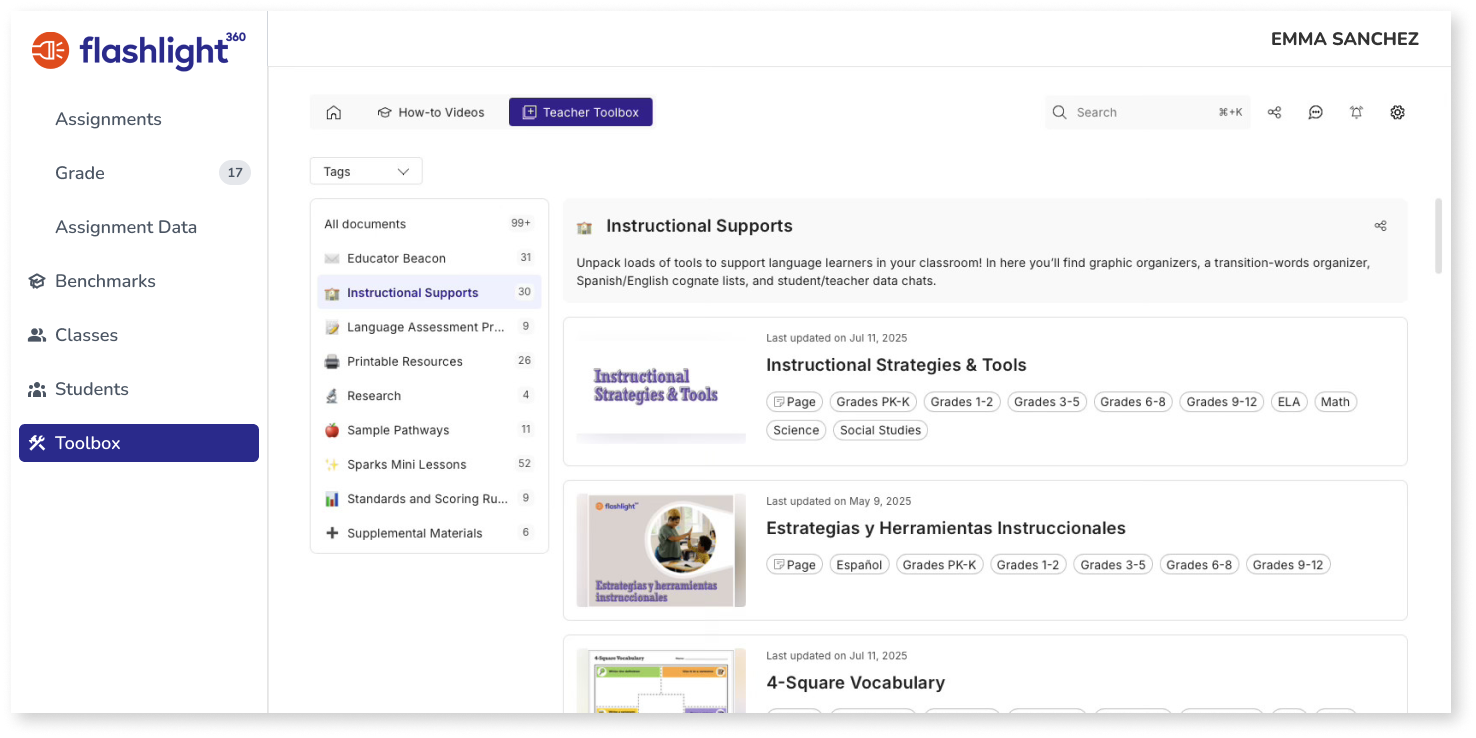Select the Instructional Supports category
The image size is (1476, 738).
tap(429, 292)
